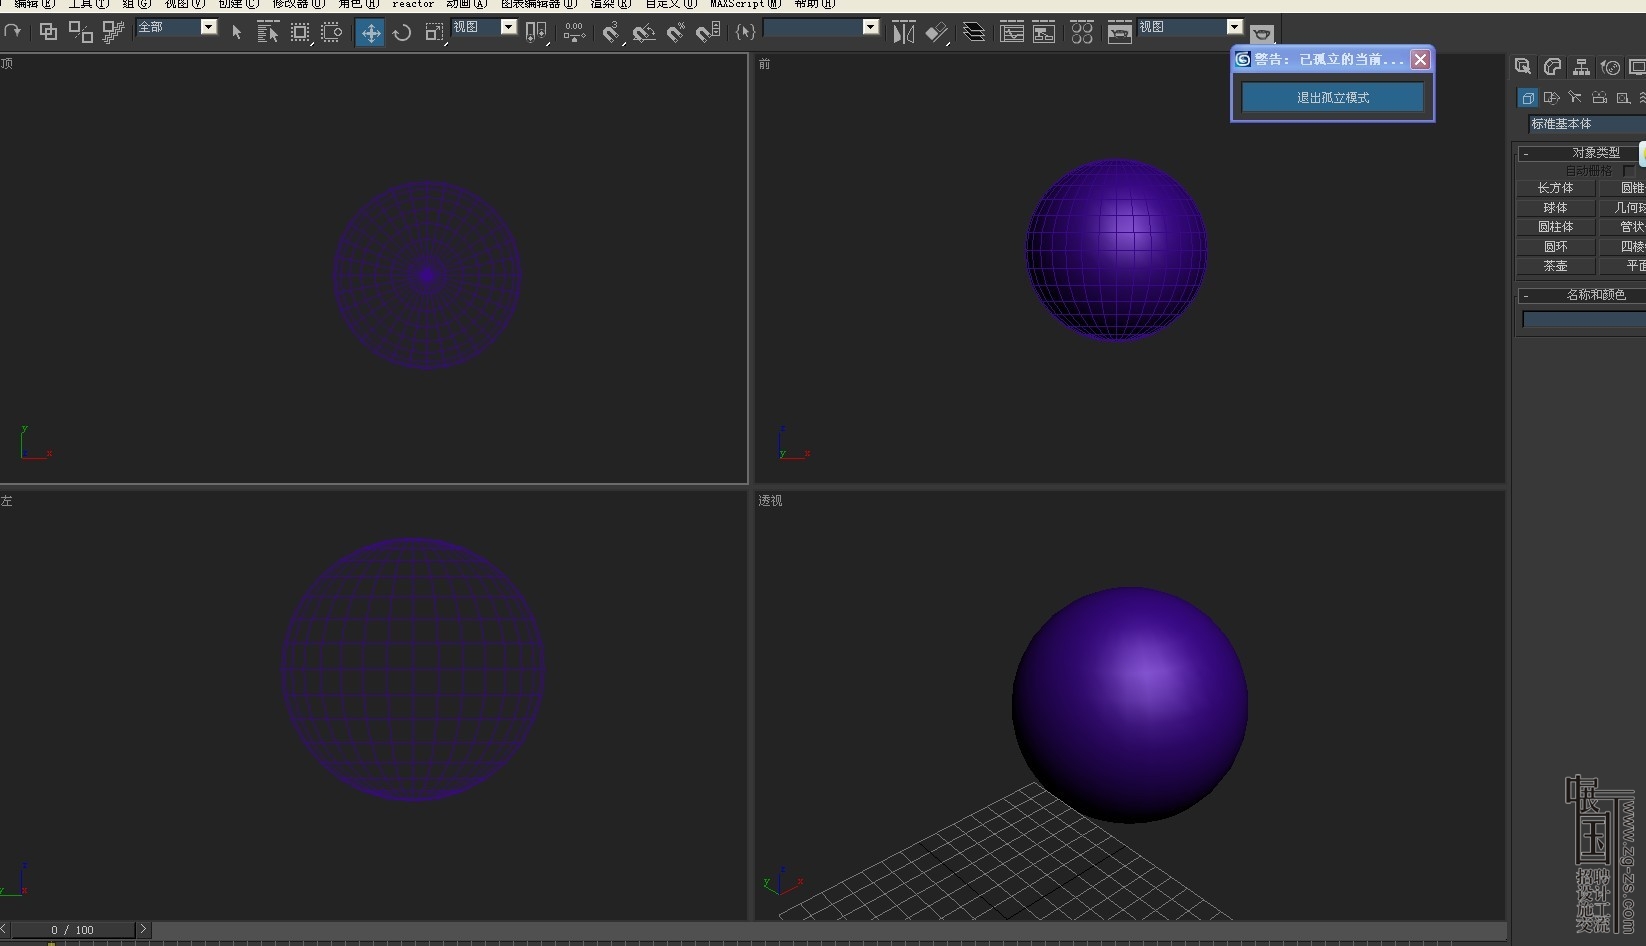Collapse the 对象类型 rollout
The height and width of the screenshot is (946, 1646).
point(1582,153)
